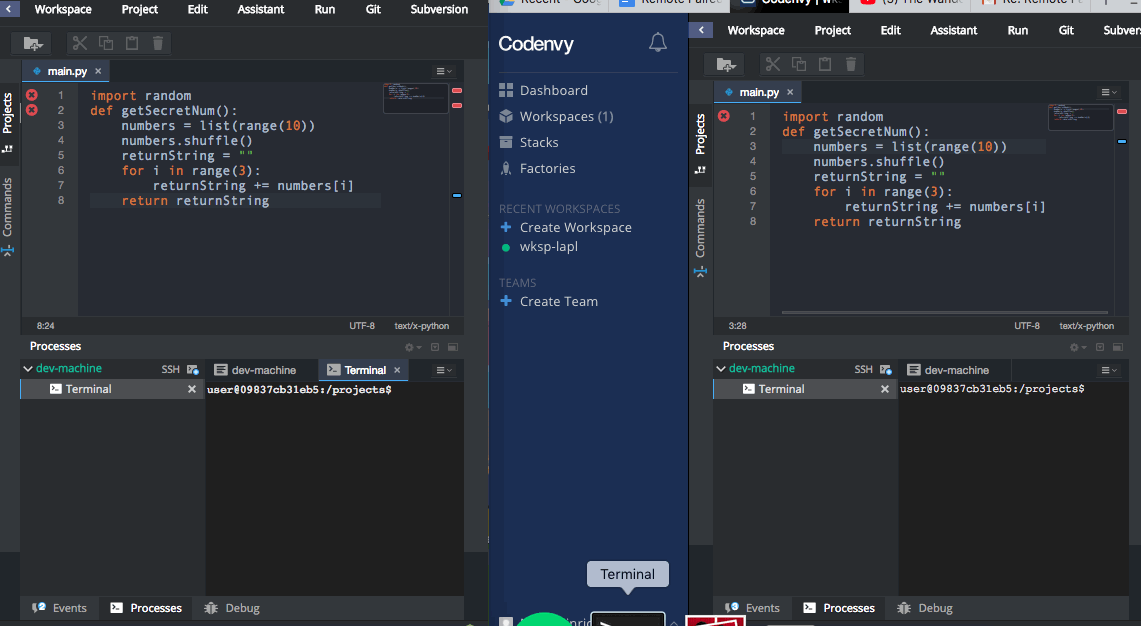Click the Create Workspace link

[x=575, y=227]
